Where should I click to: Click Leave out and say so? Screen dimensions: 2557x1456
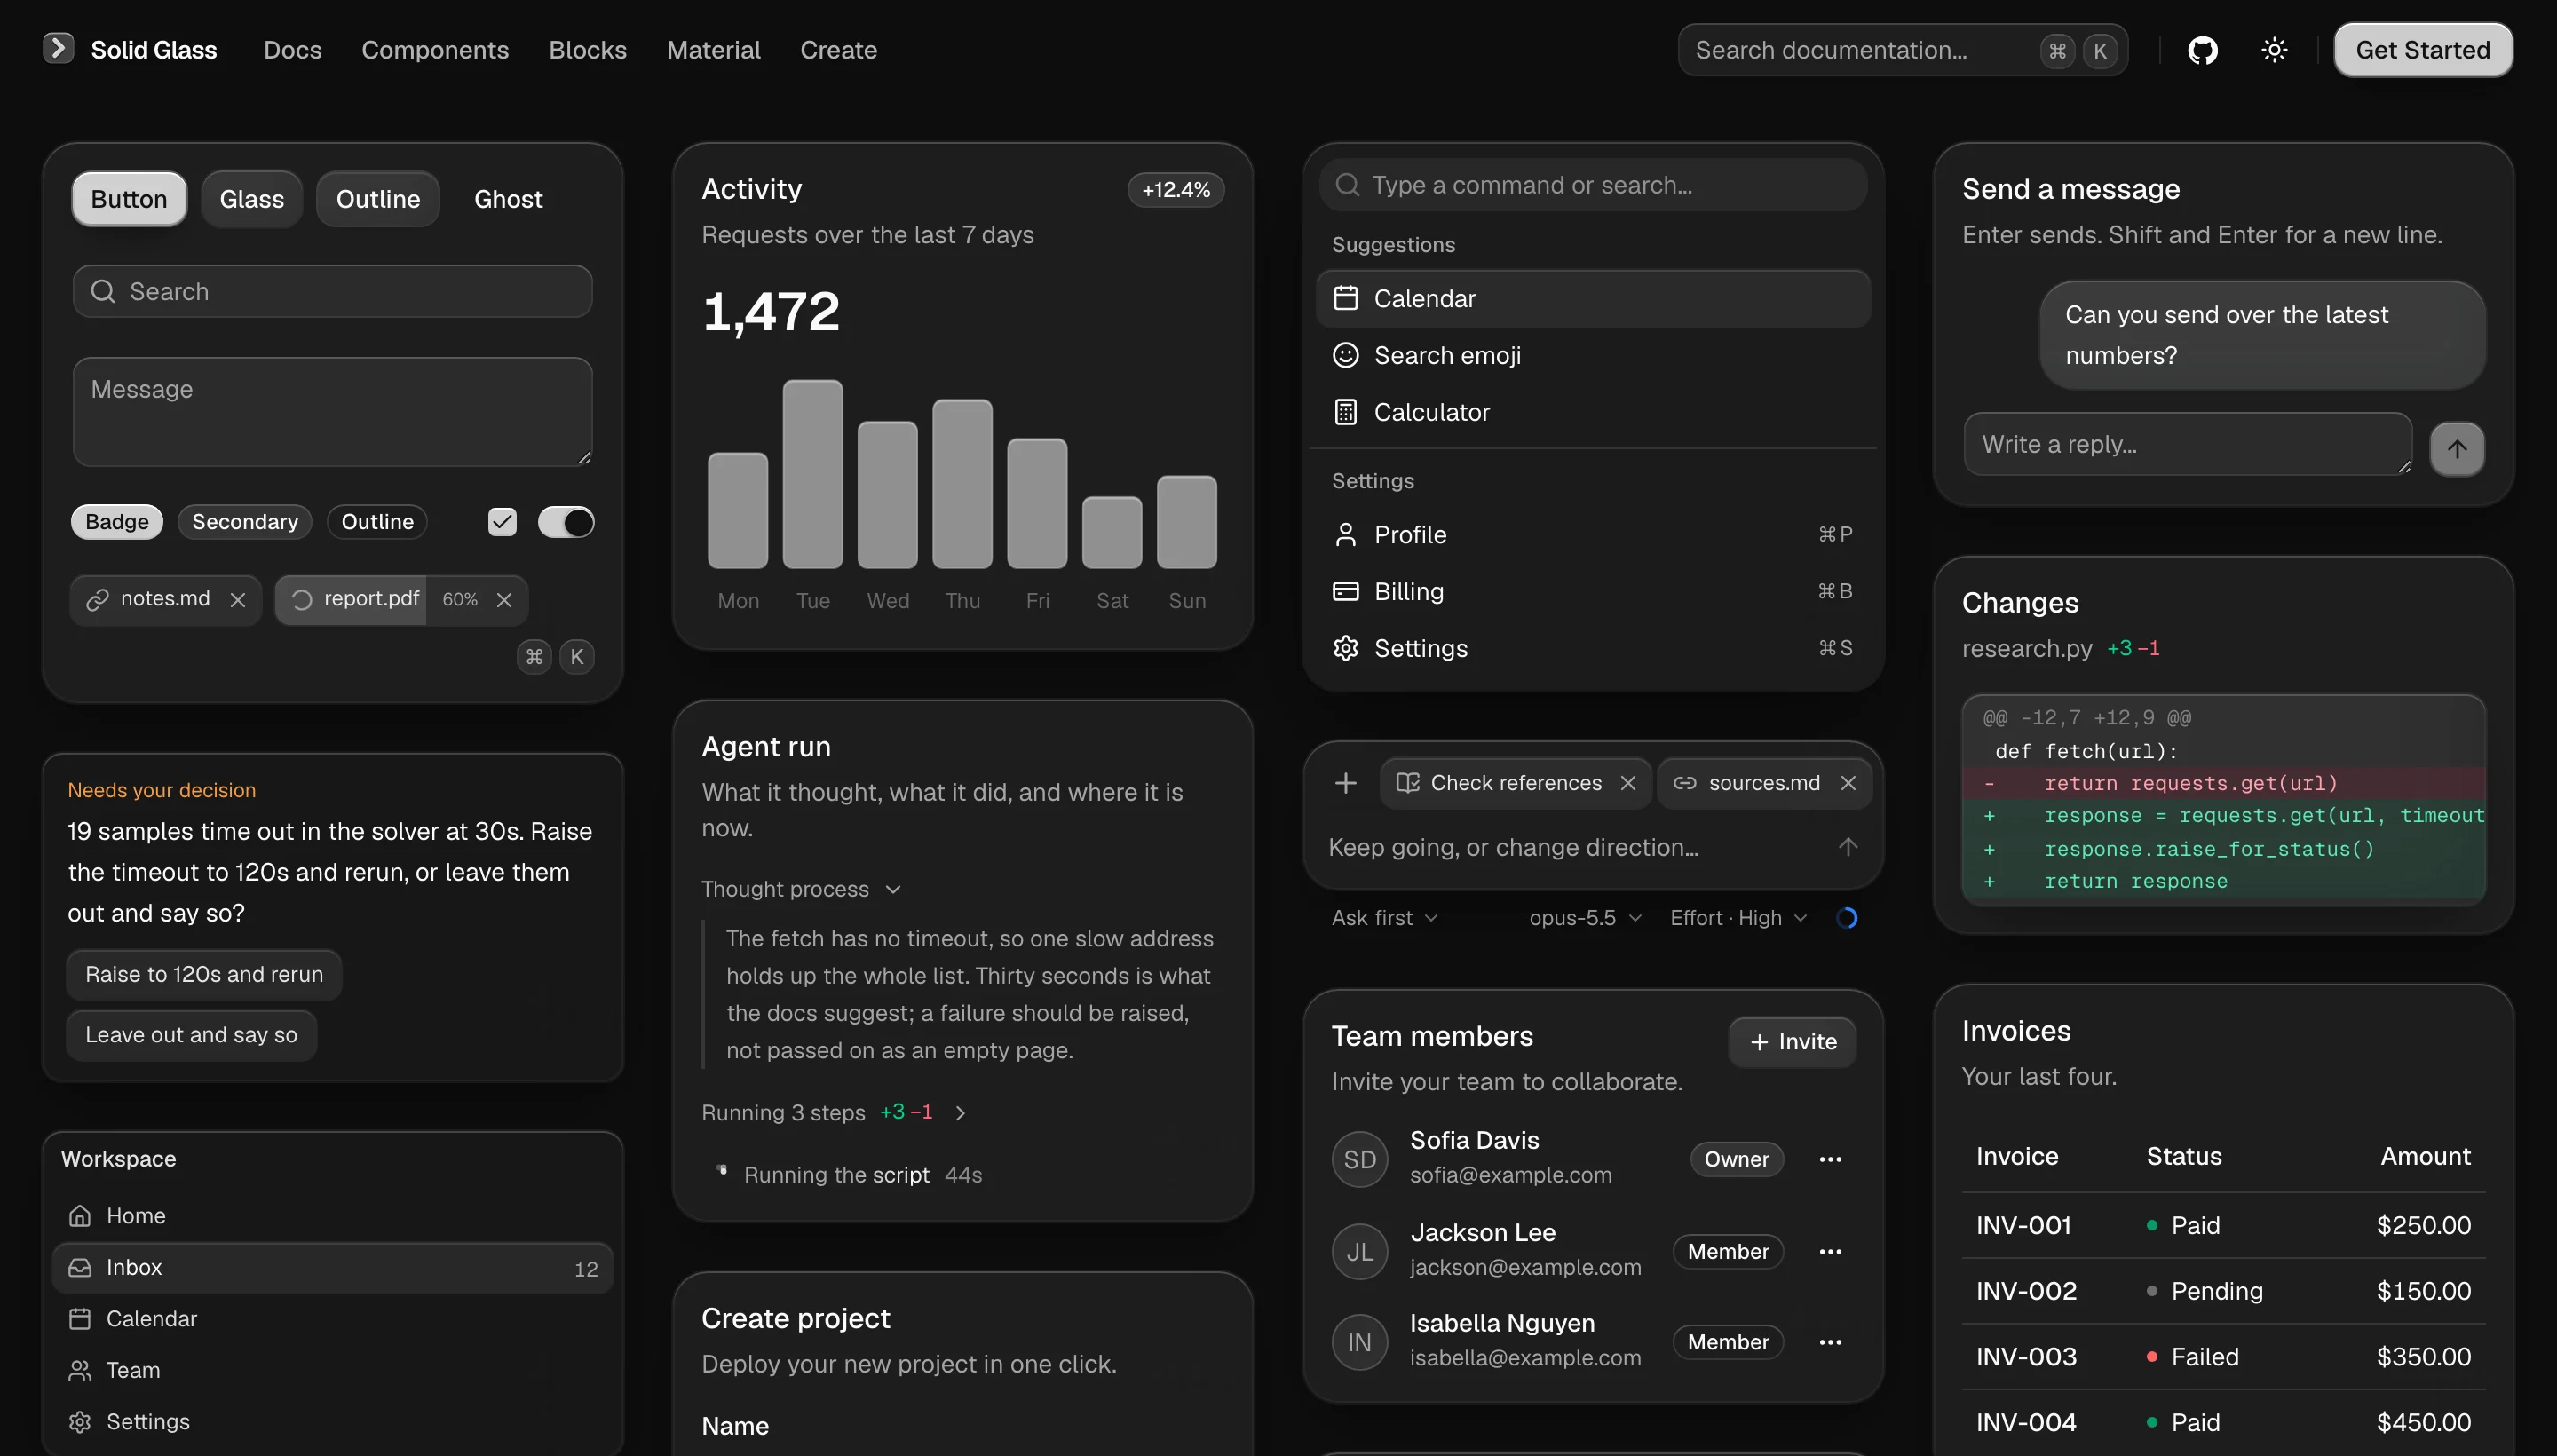(x=191, y=1035)
